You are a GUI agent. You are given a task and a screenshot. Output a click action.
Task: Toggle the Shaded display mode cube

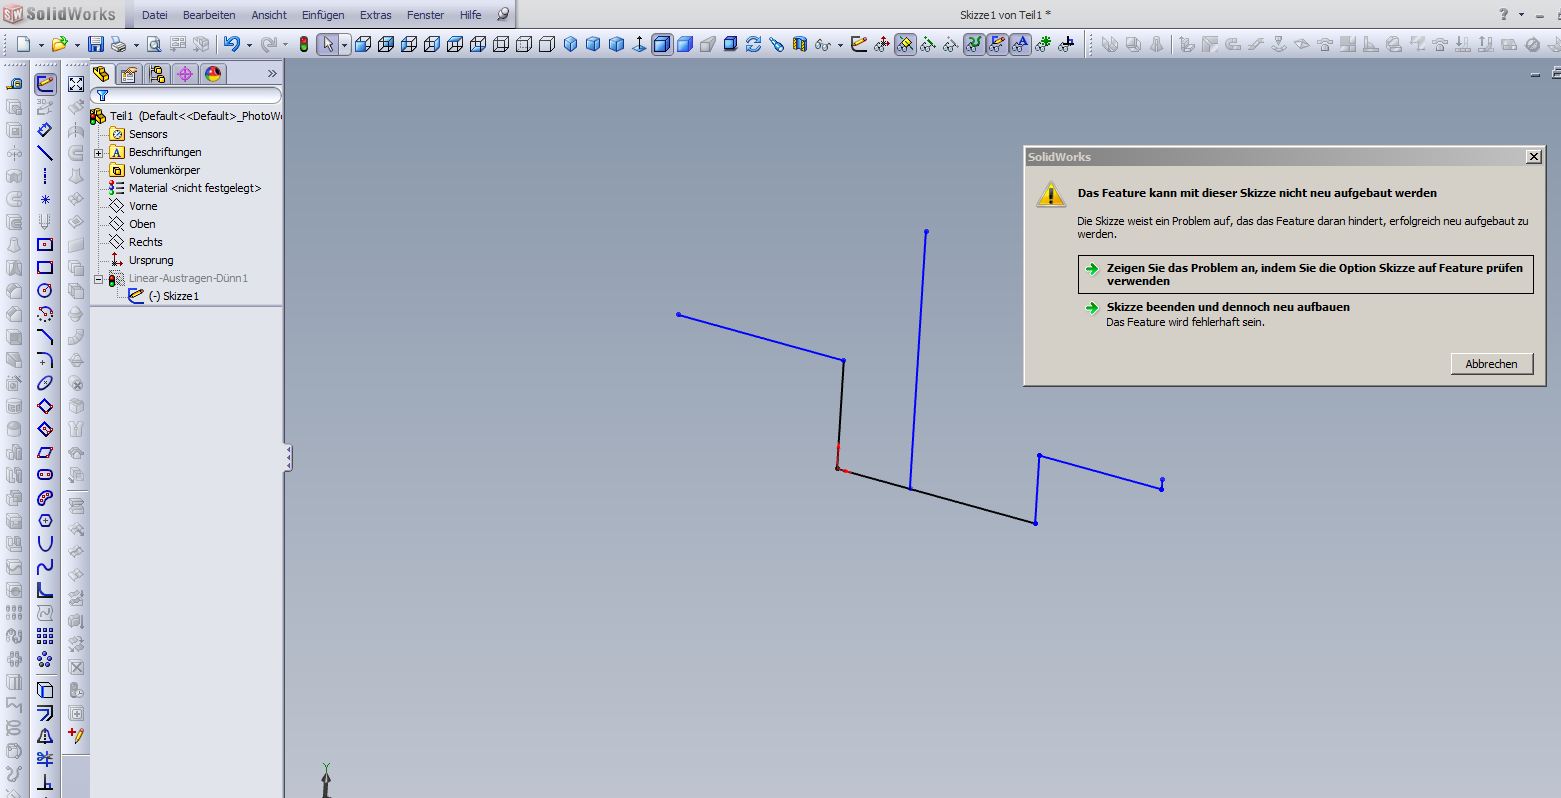point(685,45)
